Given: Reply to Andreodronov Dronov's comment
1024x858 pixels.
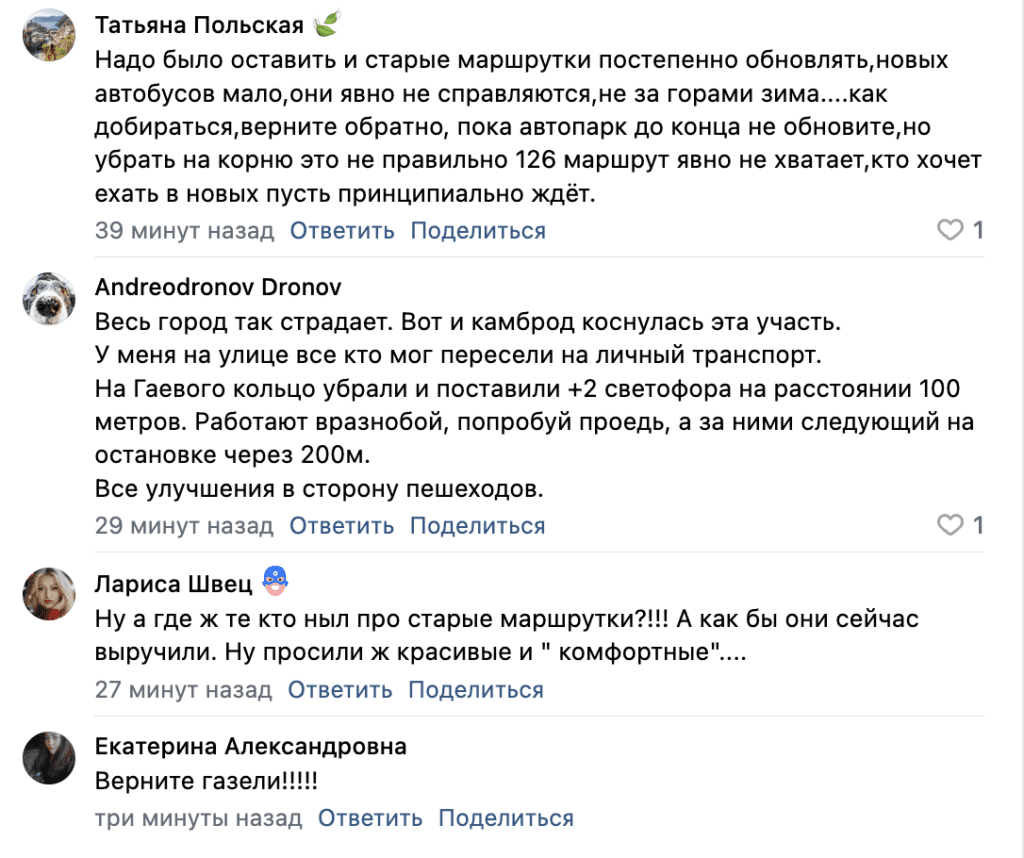Looking at the screenshot, I should pyautogui.click(x=342, y=525).
